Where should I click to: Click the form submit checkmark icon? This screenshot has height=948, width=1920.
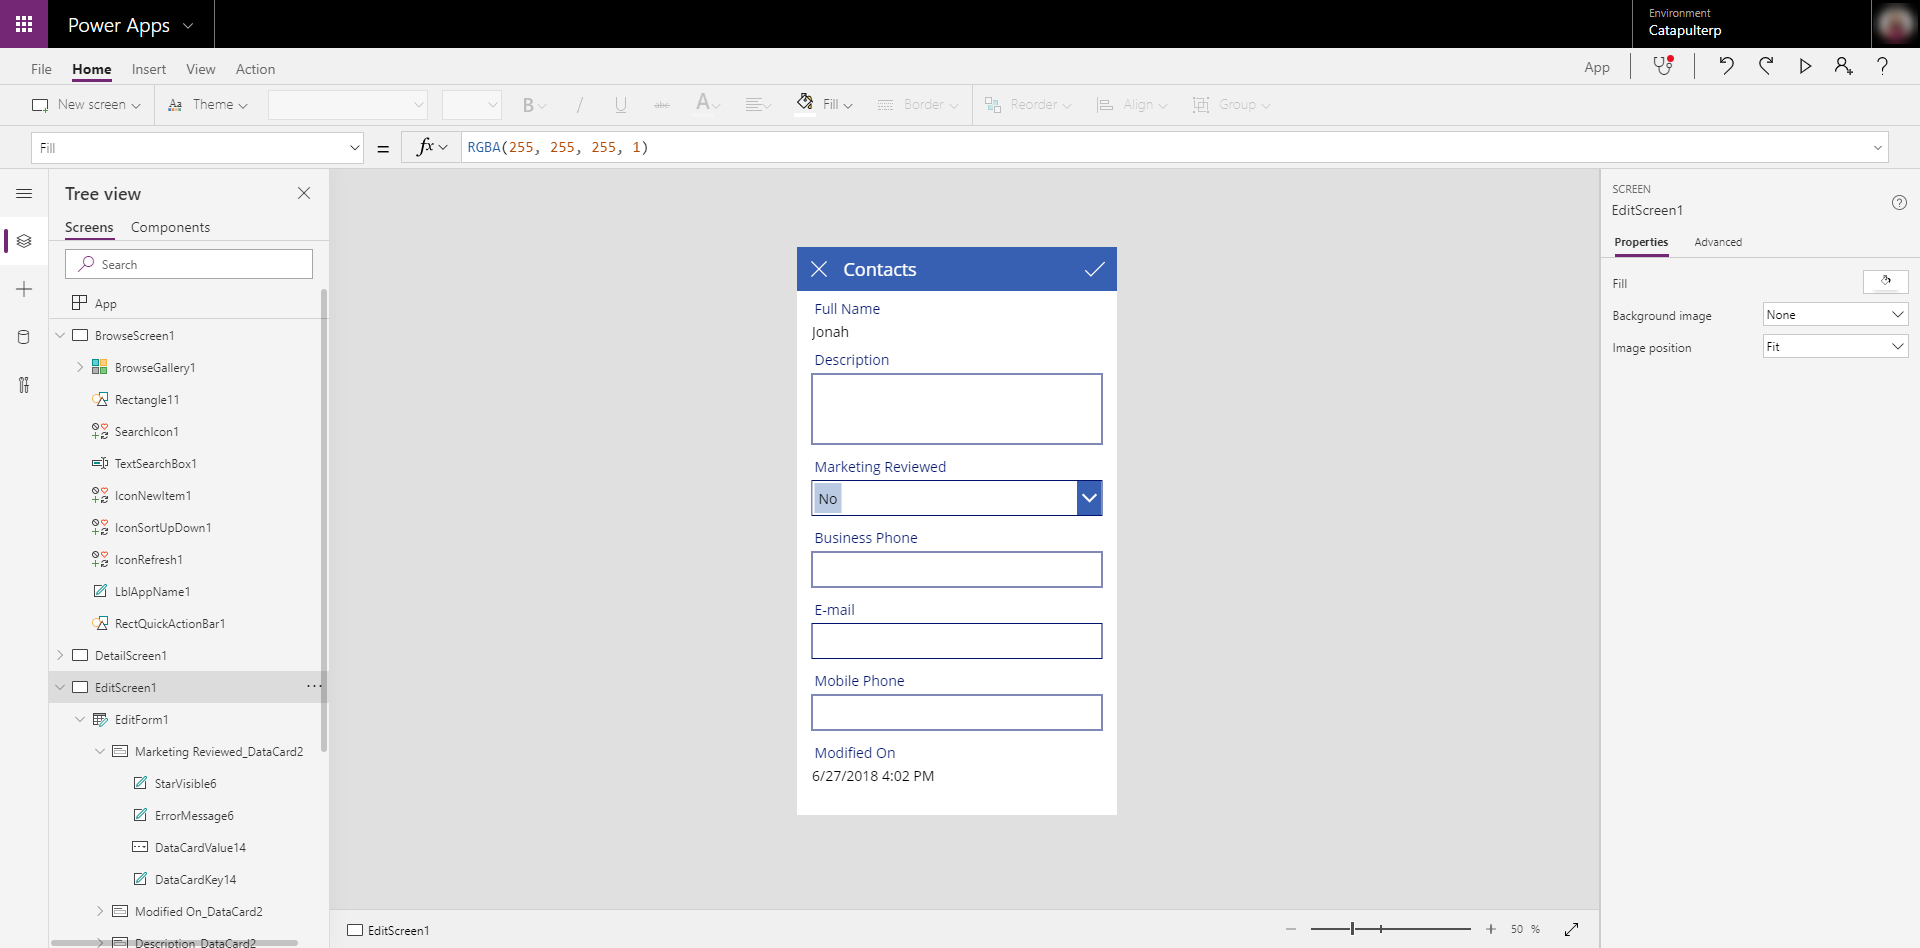[1095, 269]
